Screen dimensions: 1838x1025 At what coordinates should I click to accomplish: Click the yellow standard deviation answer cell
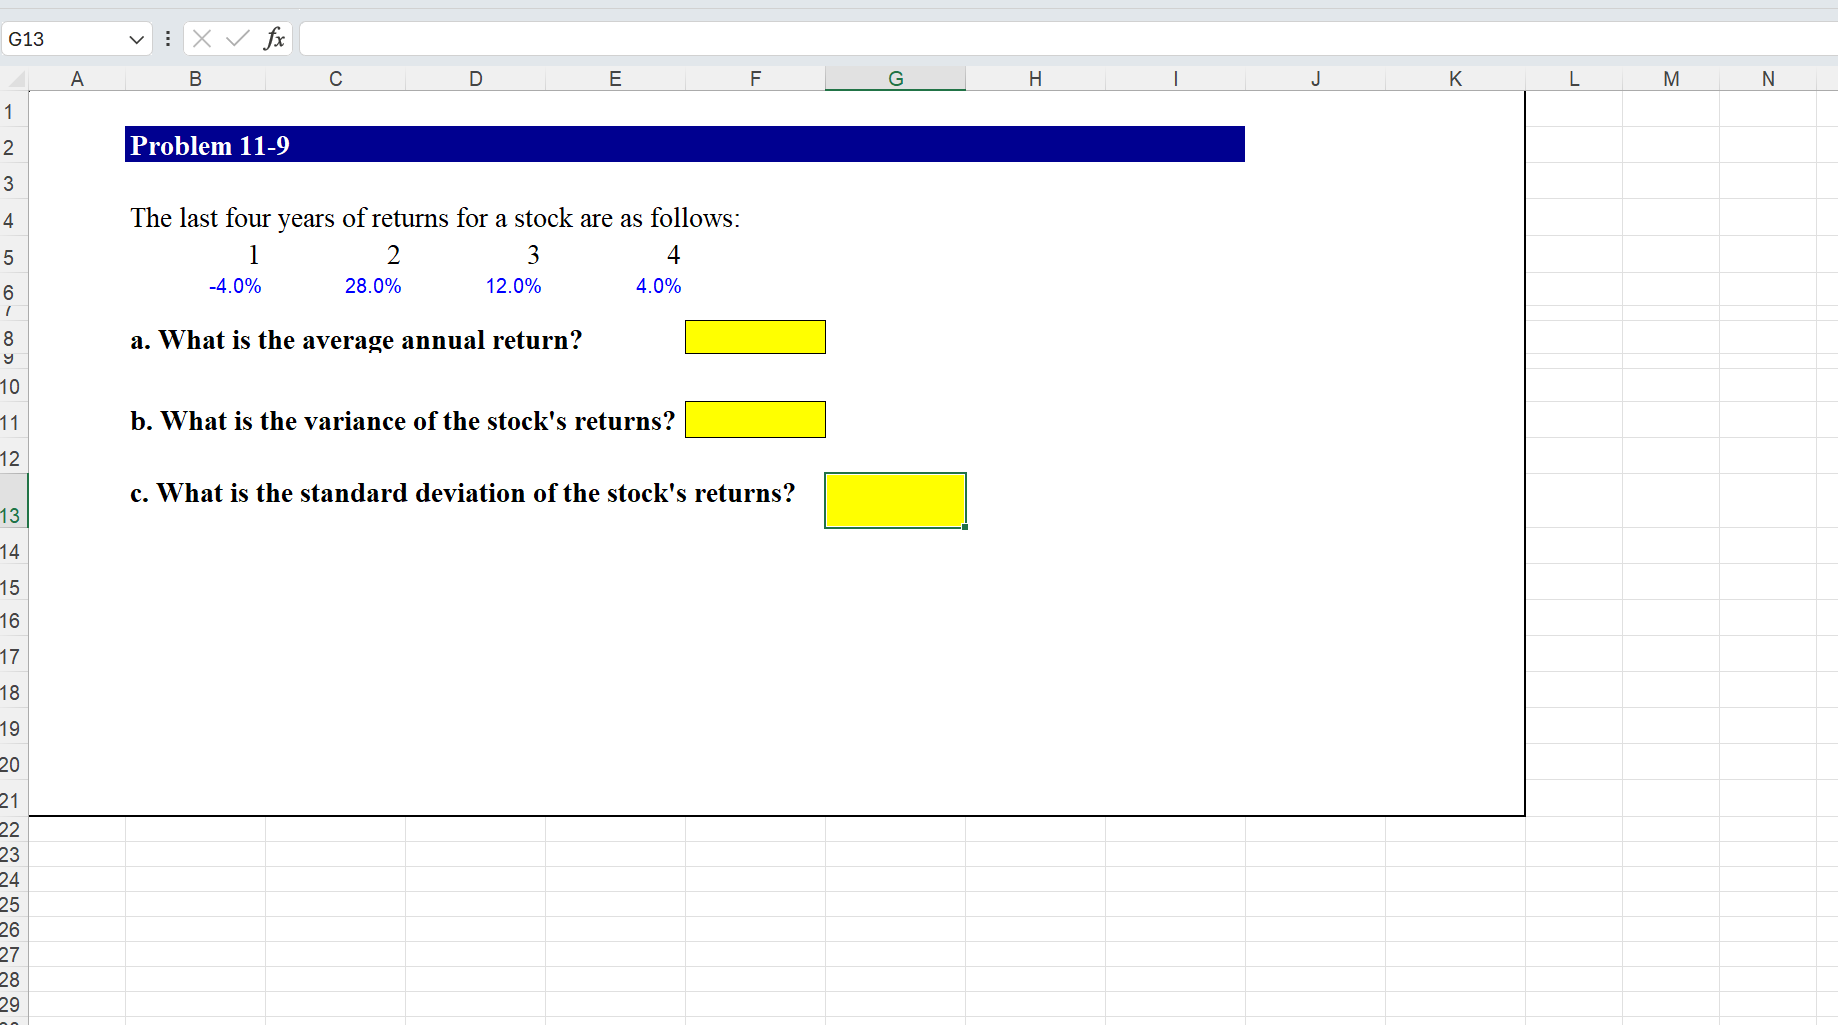coord(896,500)
